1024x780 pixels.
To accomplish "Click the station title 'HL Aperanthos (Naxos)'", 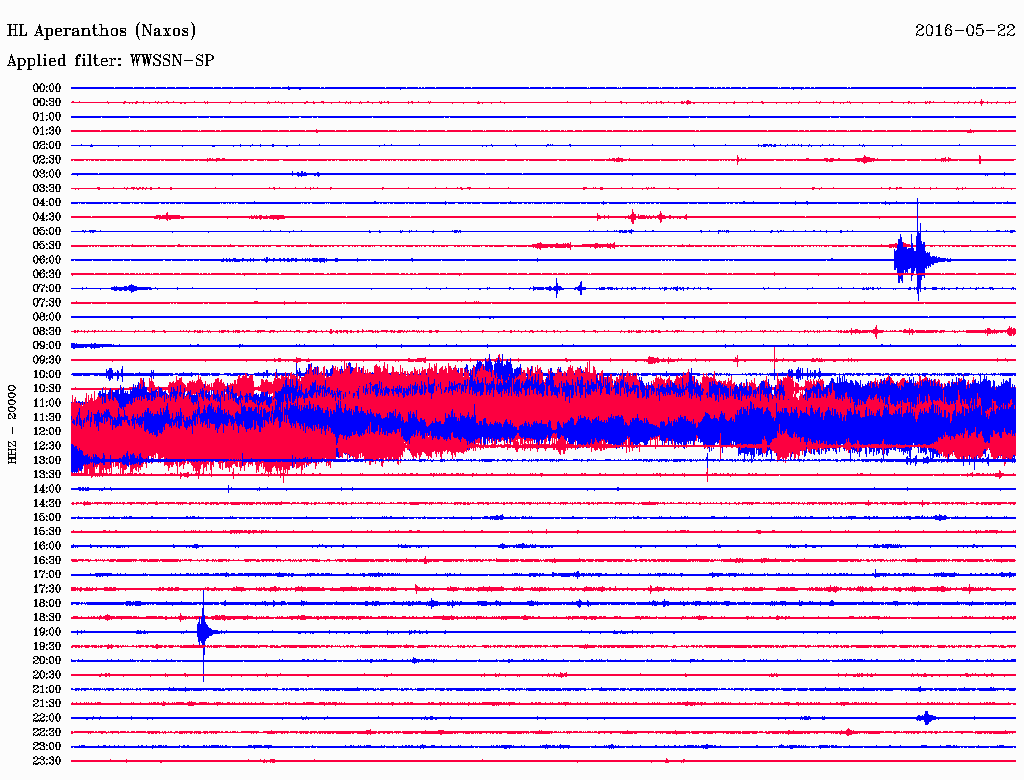I will pyautogui.click(x=101, y=31).
